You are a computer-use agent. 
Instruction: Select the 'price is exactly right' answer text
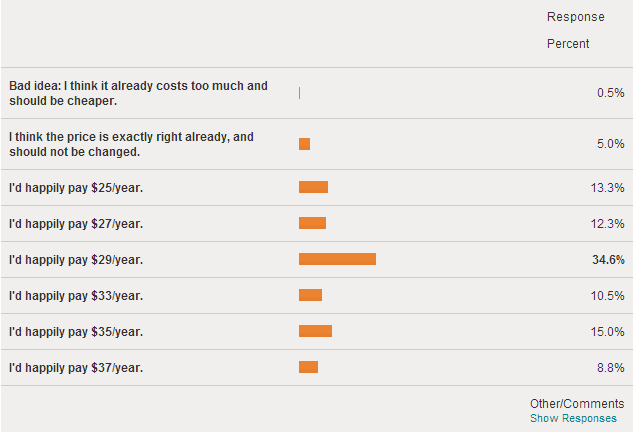(131, 144)
